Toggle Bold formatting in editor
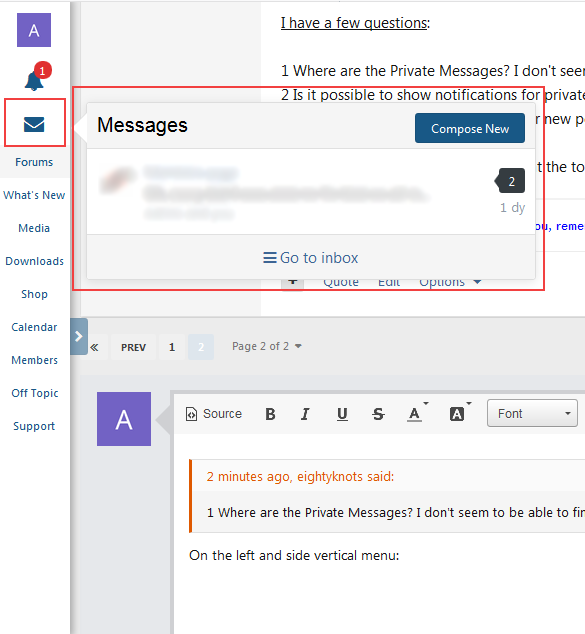The width and height of the screenshot is (585, 634). [x=270, y=414]
